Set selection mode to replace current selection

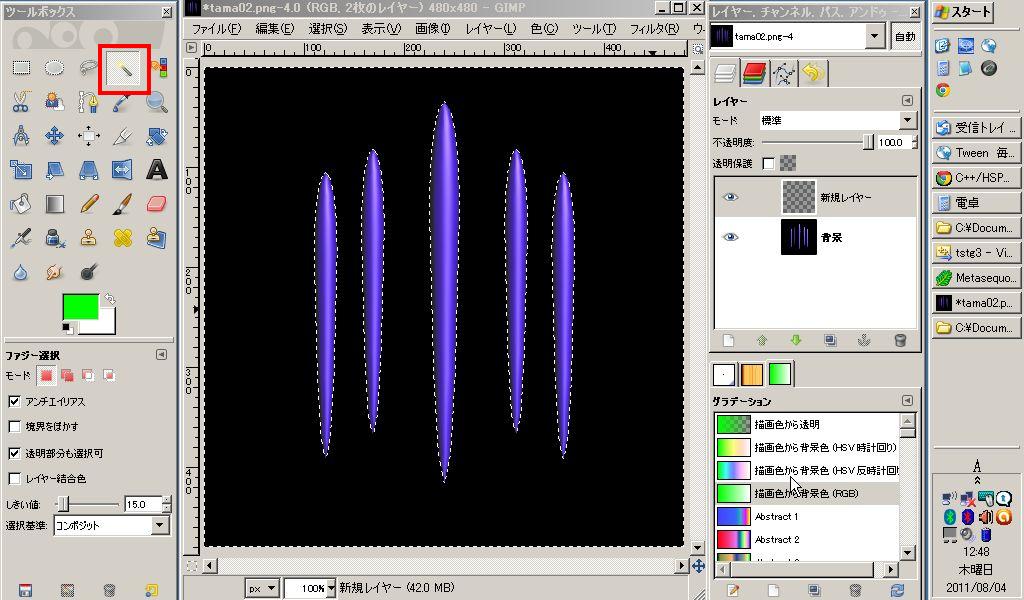tap(46, 375)
